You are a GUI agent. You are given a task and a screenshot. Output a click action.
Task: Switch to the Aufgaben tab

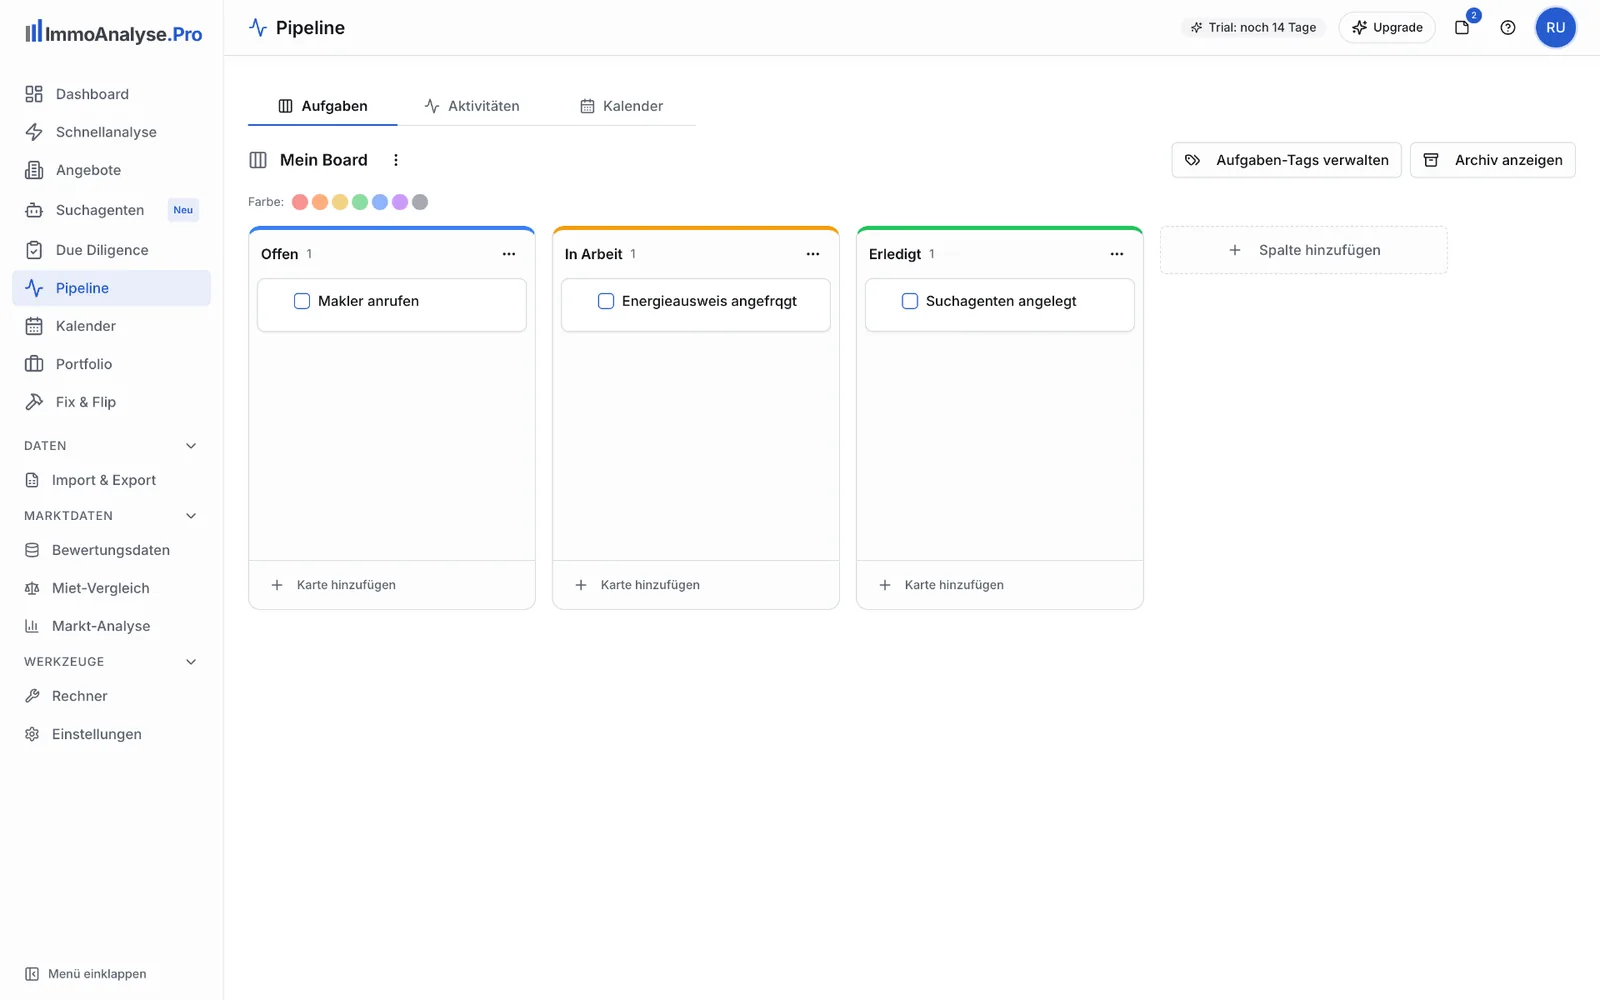[322, 106]
